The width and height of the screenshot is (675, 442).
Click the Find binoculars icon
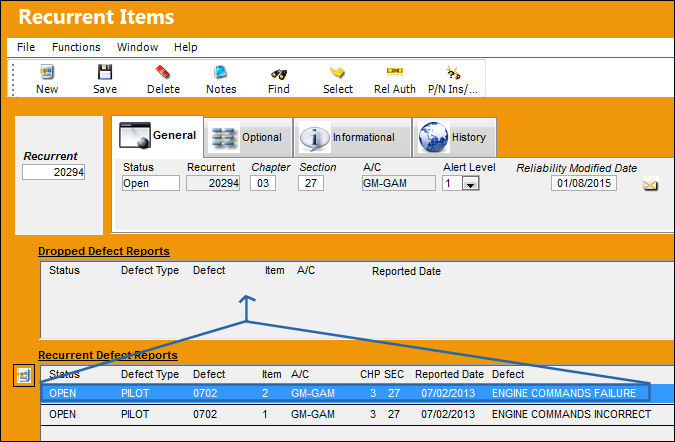point(279,74)
